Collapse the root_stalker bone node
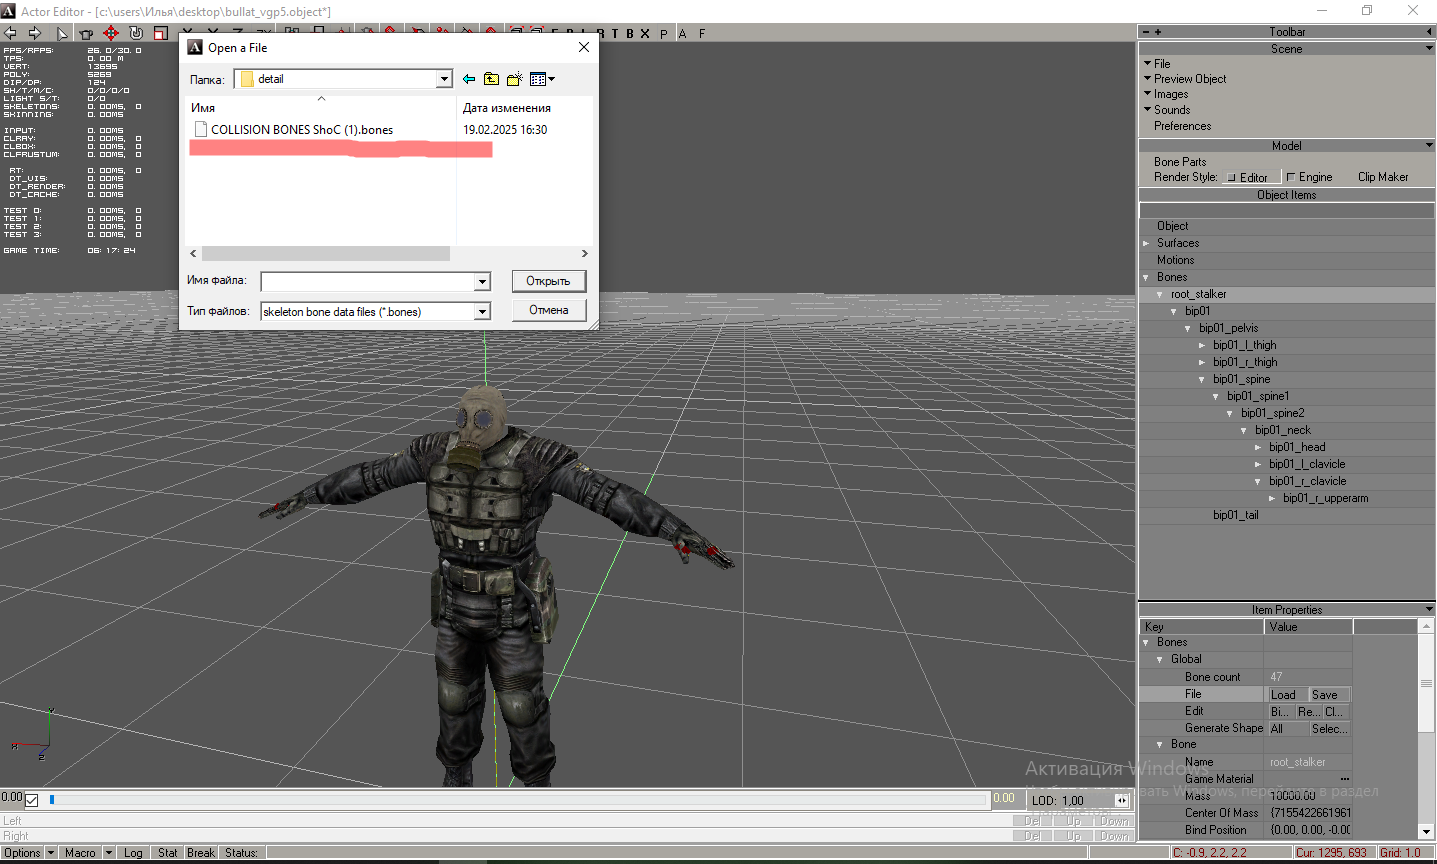 click(x=1160, y=294)
